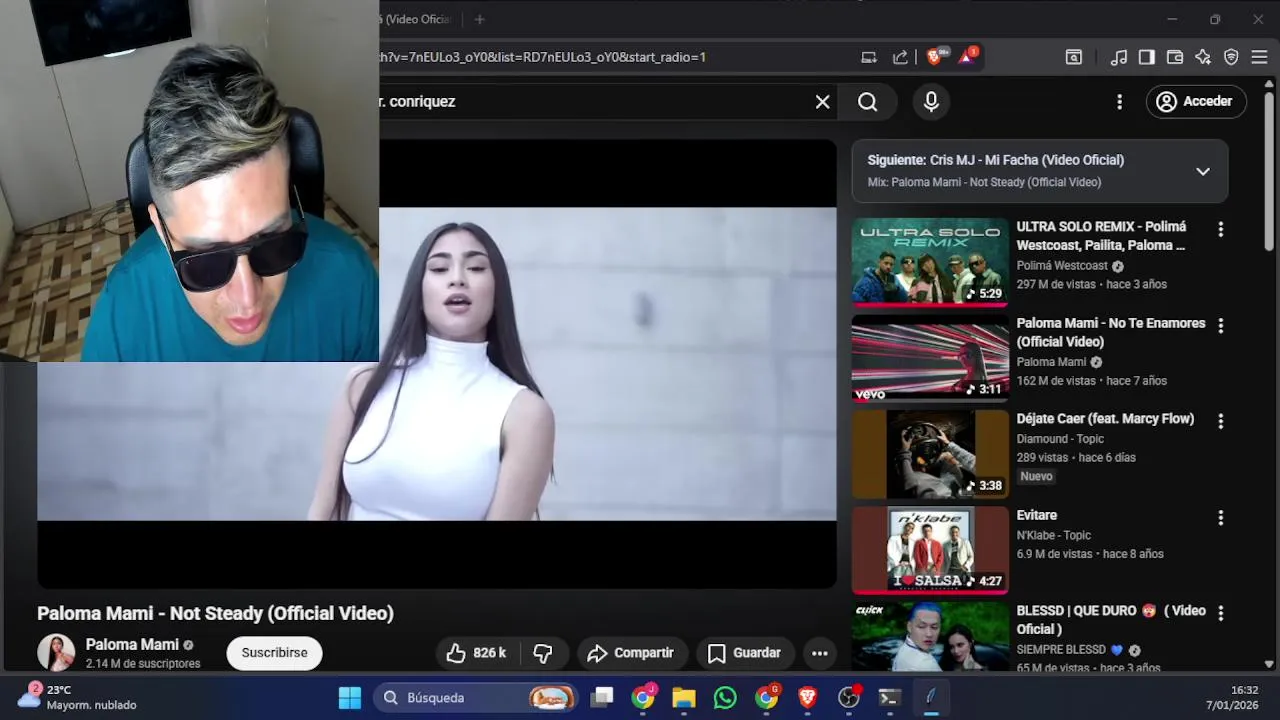Viewport: 1280px width, 720px height.
Task: Open File Explorer from the taskbar
Action: (683, 698)
